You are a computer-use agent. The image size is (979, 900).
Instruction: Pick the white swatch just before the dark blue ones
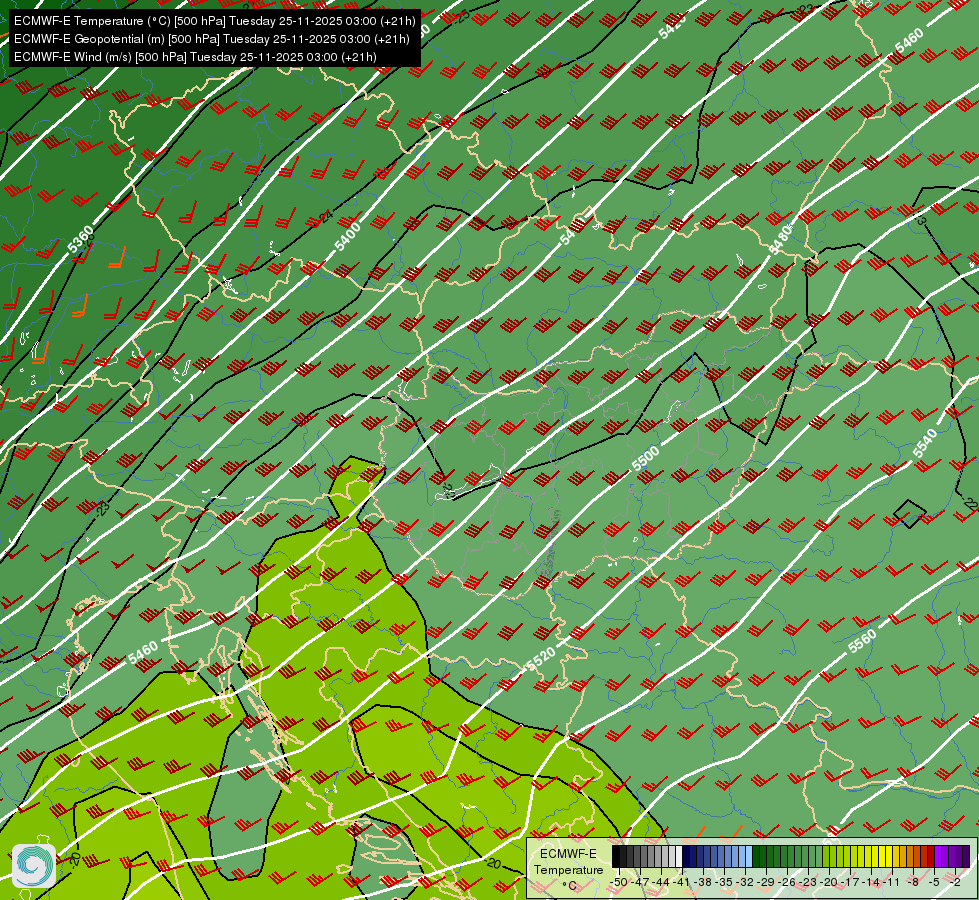pos(679,856)
